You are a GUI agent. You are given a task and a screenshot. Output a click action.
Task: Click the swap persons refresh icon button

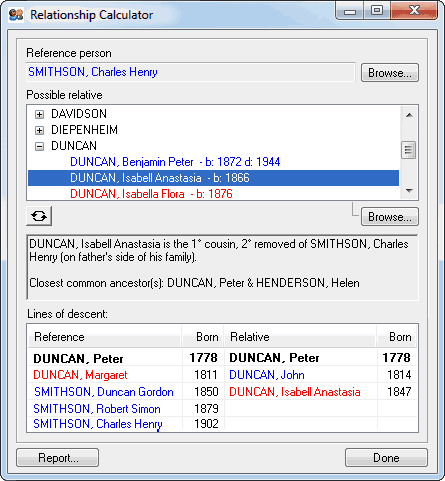(x=39, y=216)
